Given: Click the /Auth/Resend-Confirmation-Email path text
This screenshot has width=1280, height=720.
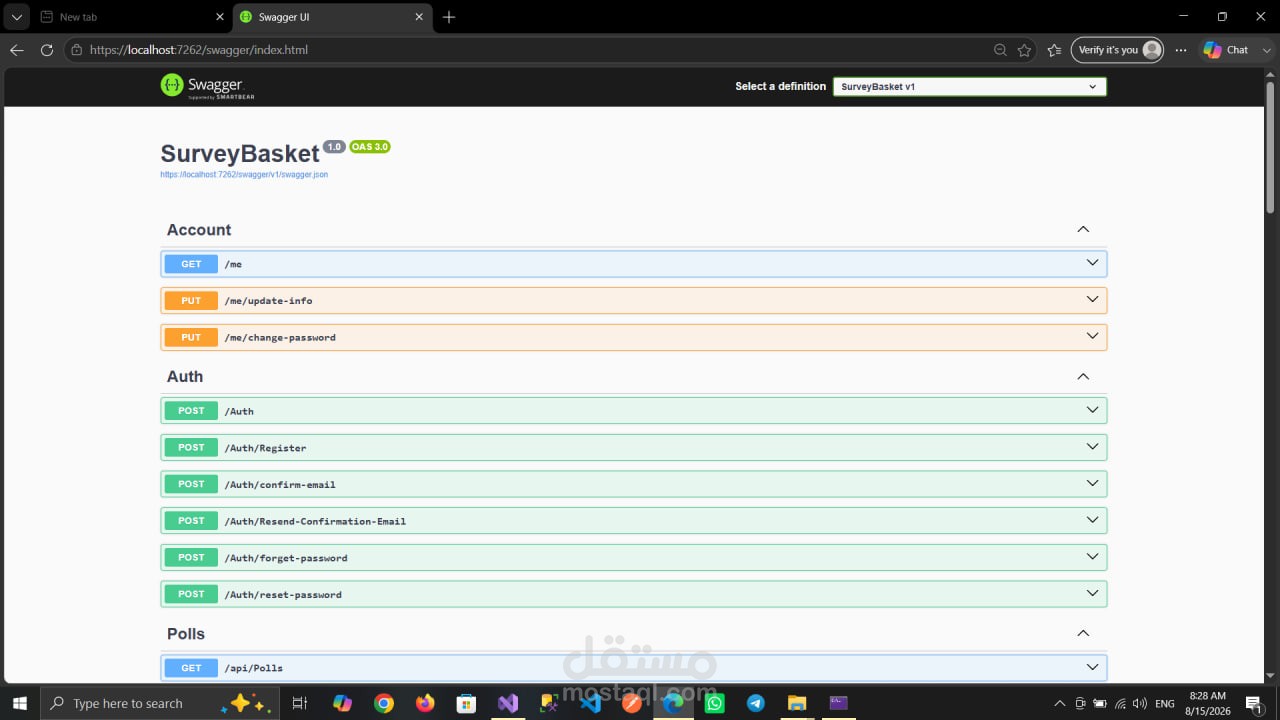Looking at the screenshot, I should point(315,521).
